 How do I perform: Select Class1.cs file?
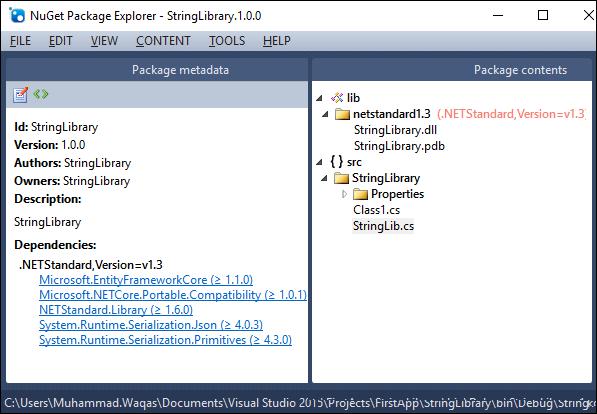377,210
